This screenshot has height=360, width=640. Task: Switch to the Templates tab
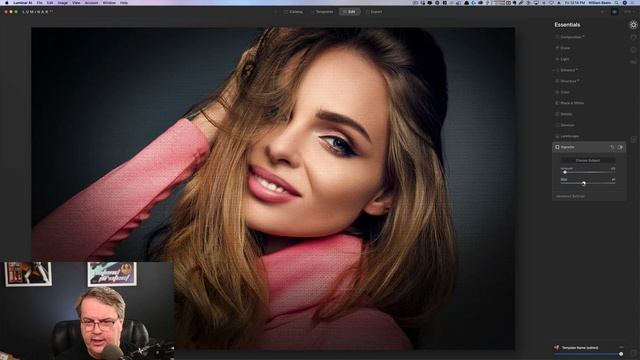[322, 12]
